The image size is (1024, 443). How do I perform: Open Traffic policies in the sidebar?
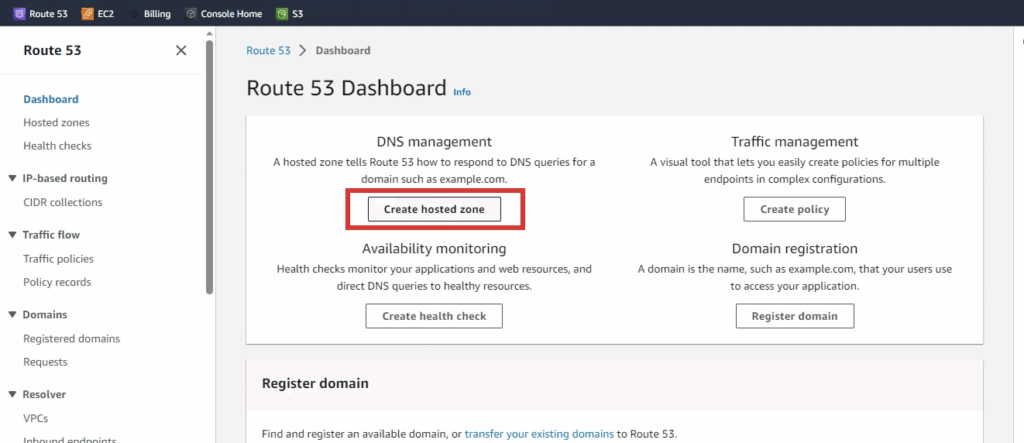tap(58, 259)
